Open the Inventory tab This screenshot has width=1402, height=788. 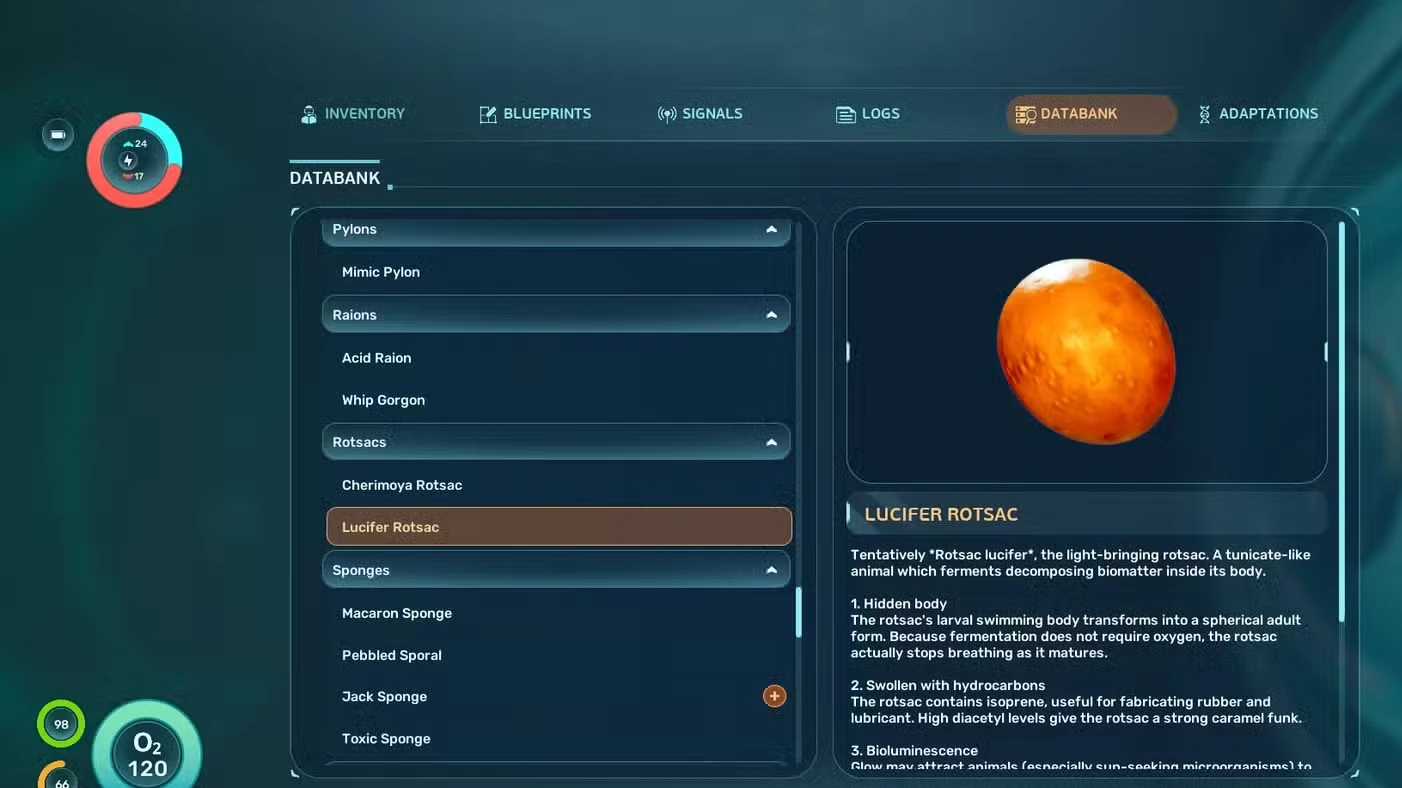(353, 114)
